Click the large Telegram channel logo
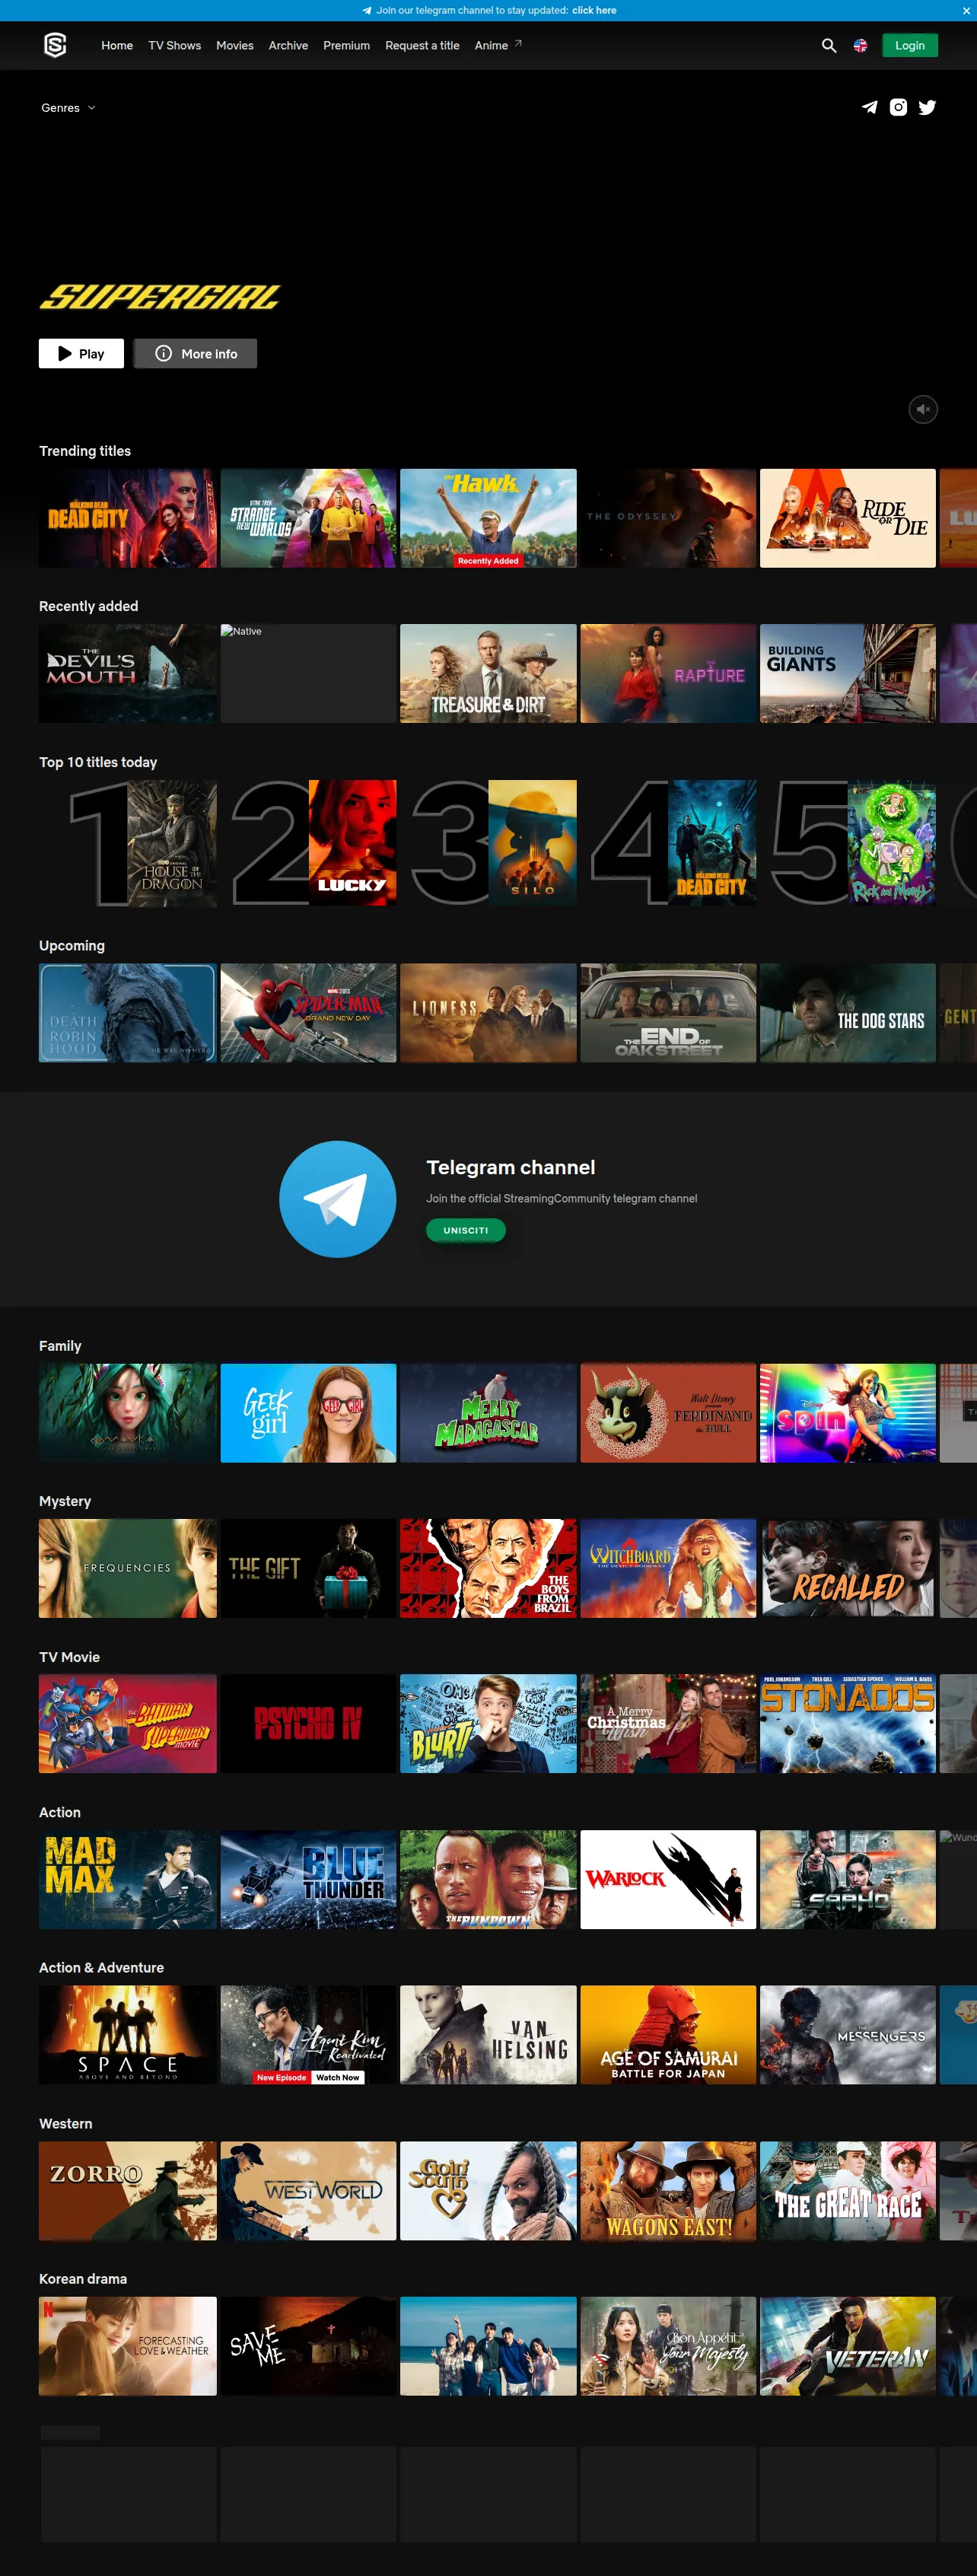Viewport: 977px width, 2576px height. point(338,1199)
